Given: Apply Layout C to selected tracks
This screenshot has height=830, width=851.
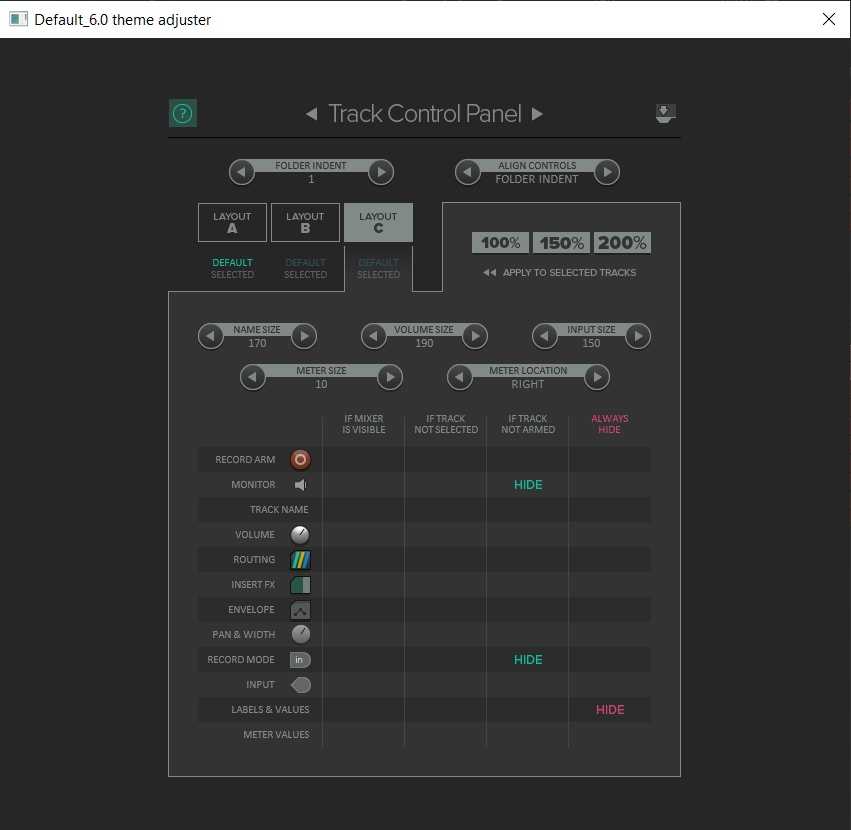Looking at the screenshot, I should point(378,275).
